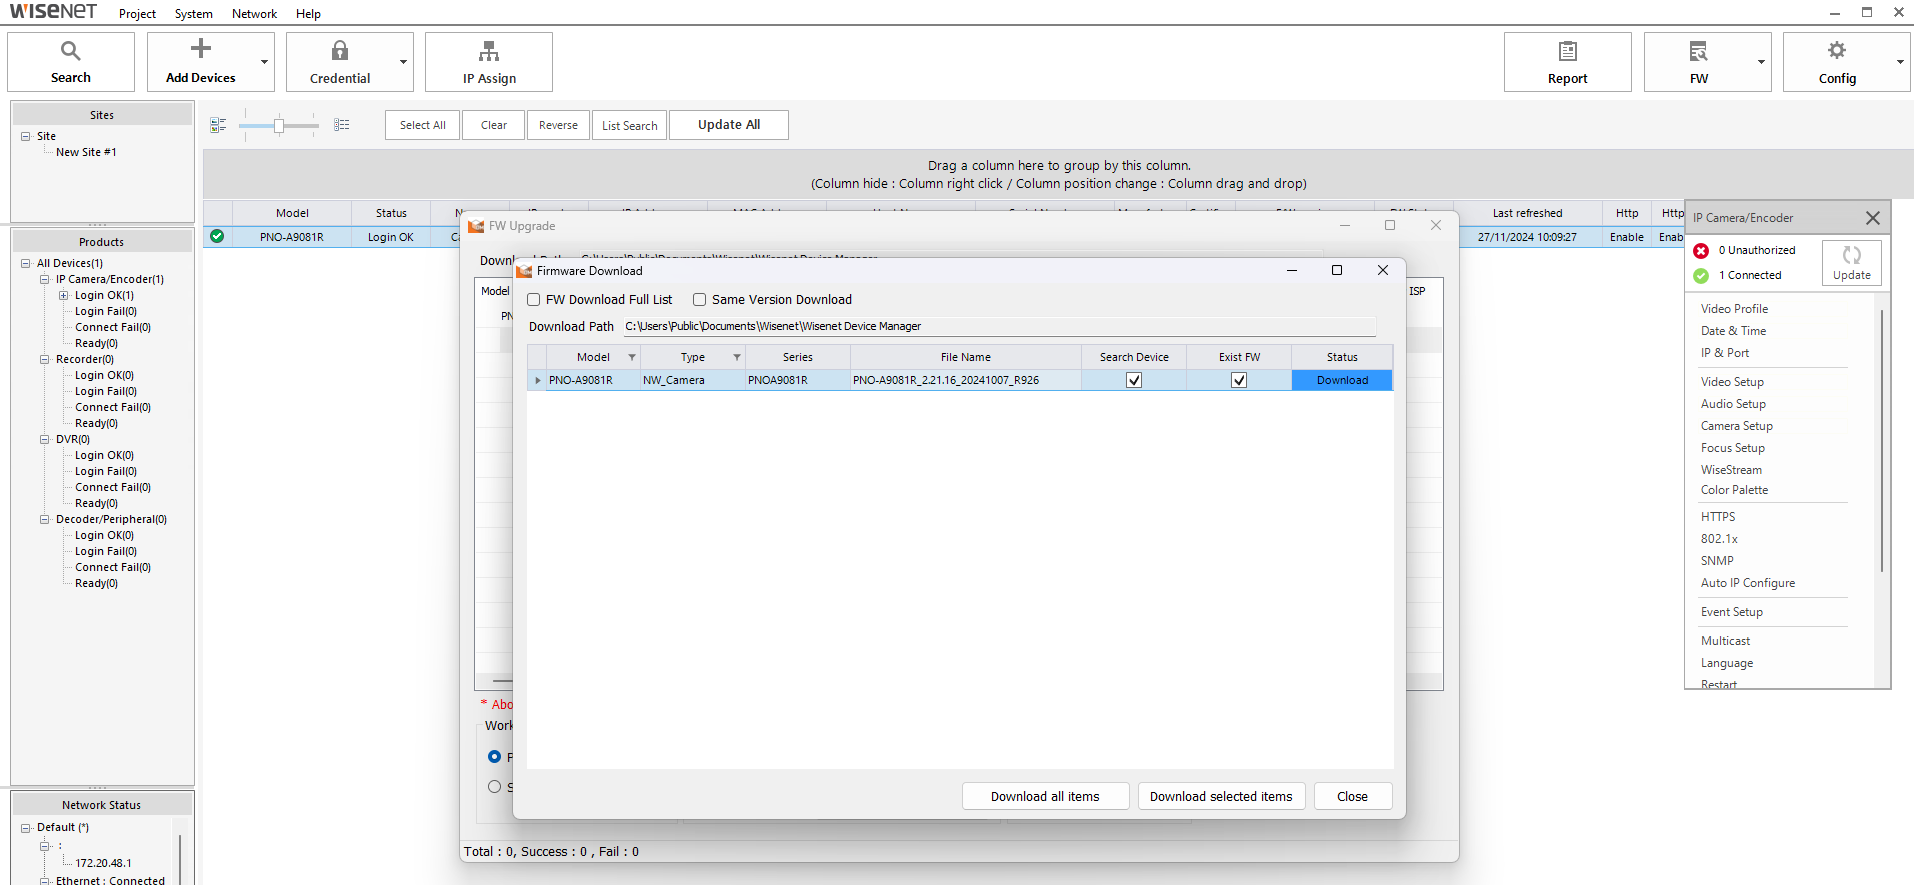Click the 1 Connected green icon
The height and width of the screenshot is (885, 1914).
pyautogui.click(x=1701, y=276)
